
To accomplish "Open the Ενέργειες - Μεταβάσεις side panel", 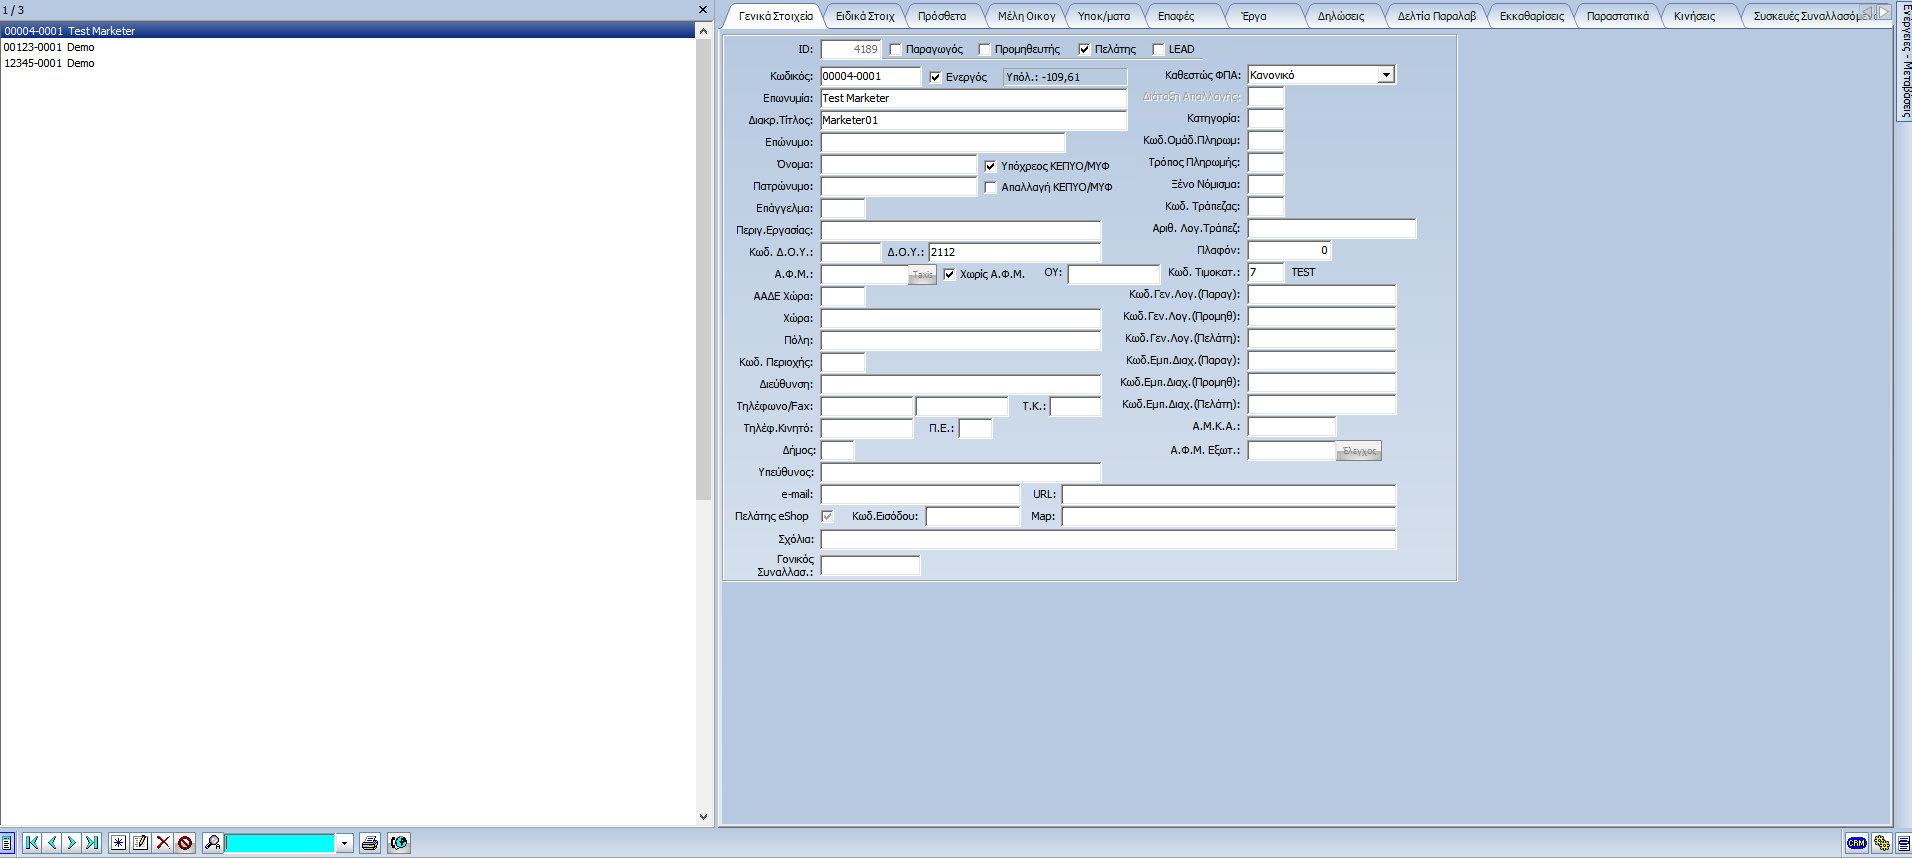I will [x=1904, y=62].
